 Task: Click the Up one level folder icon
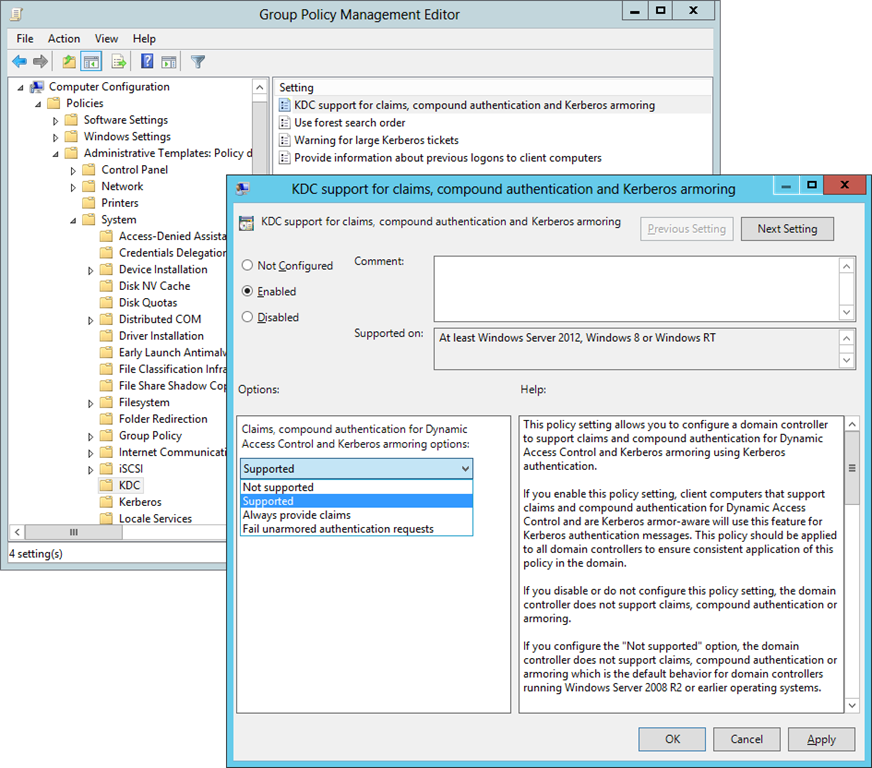[x=69, y=62]
